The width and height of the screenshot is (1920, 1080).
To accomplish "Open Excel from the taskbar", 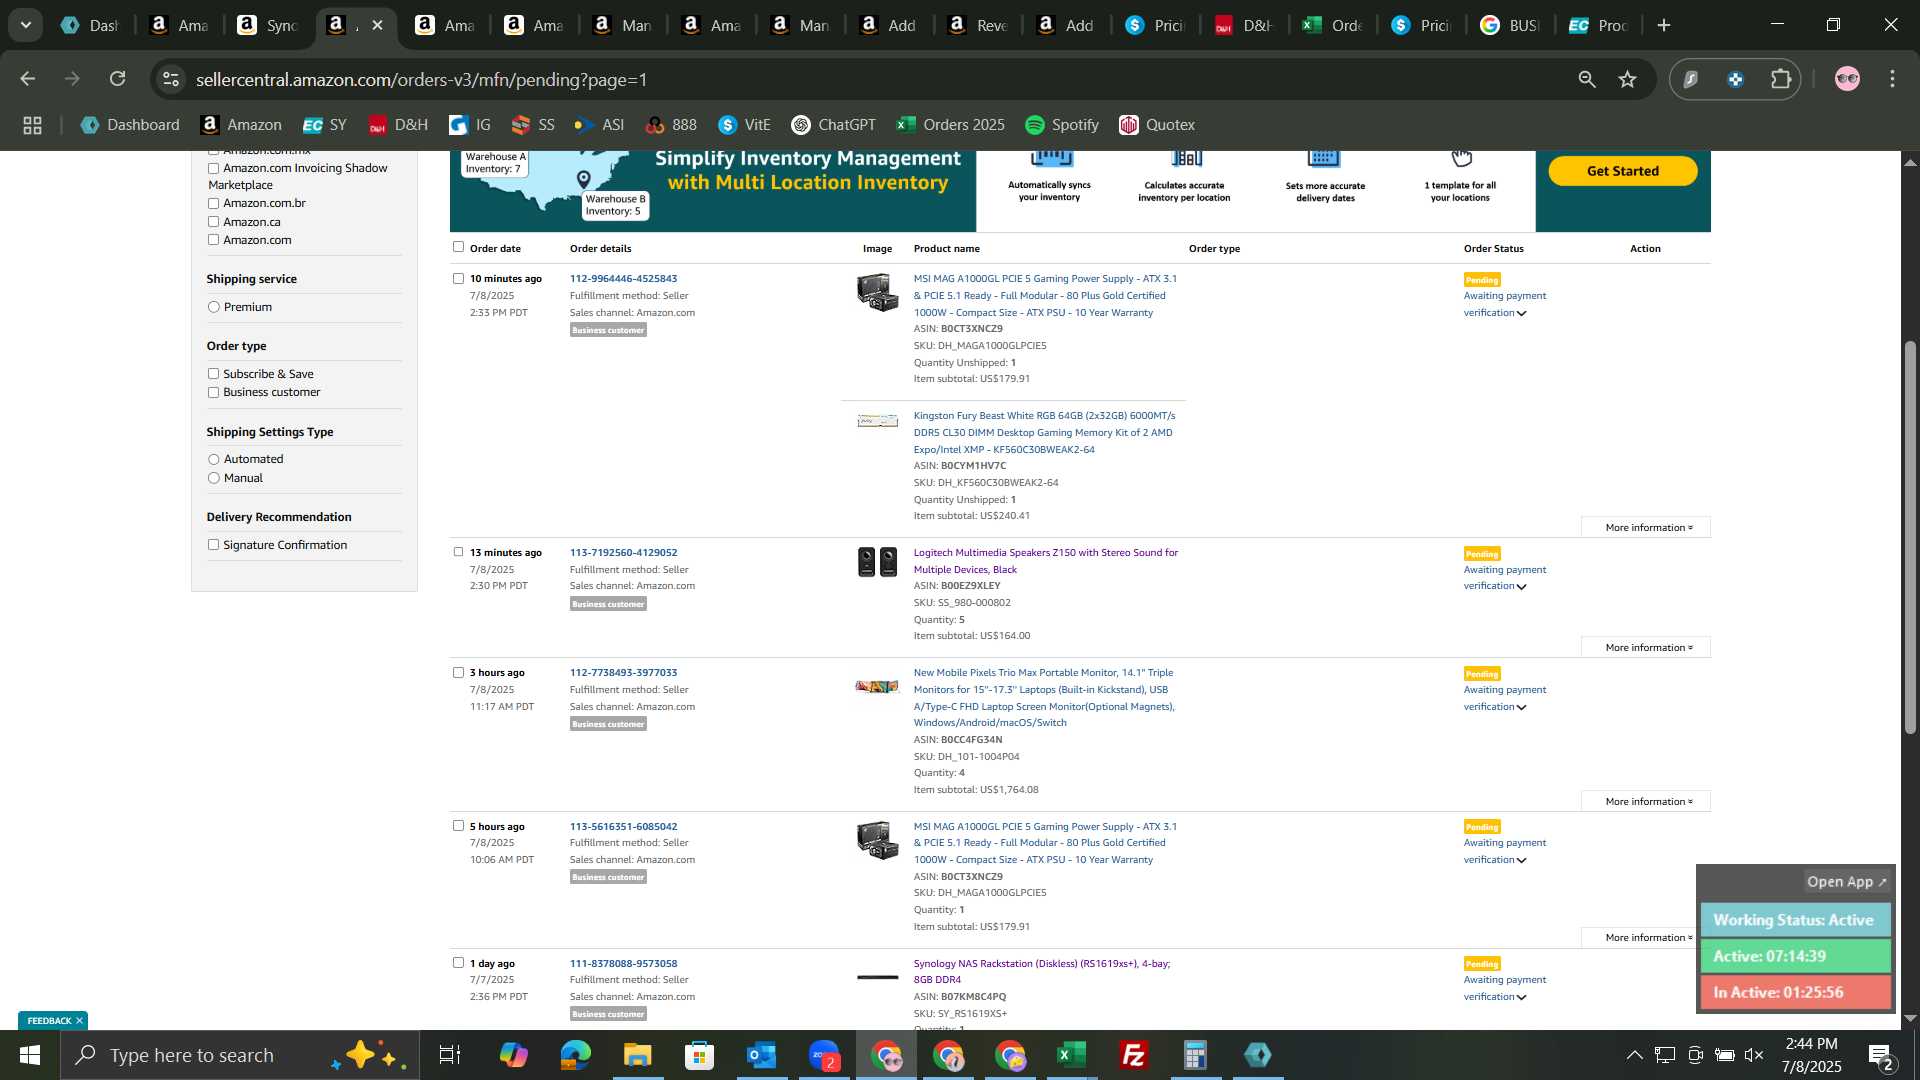I will click(1071, 1055).
